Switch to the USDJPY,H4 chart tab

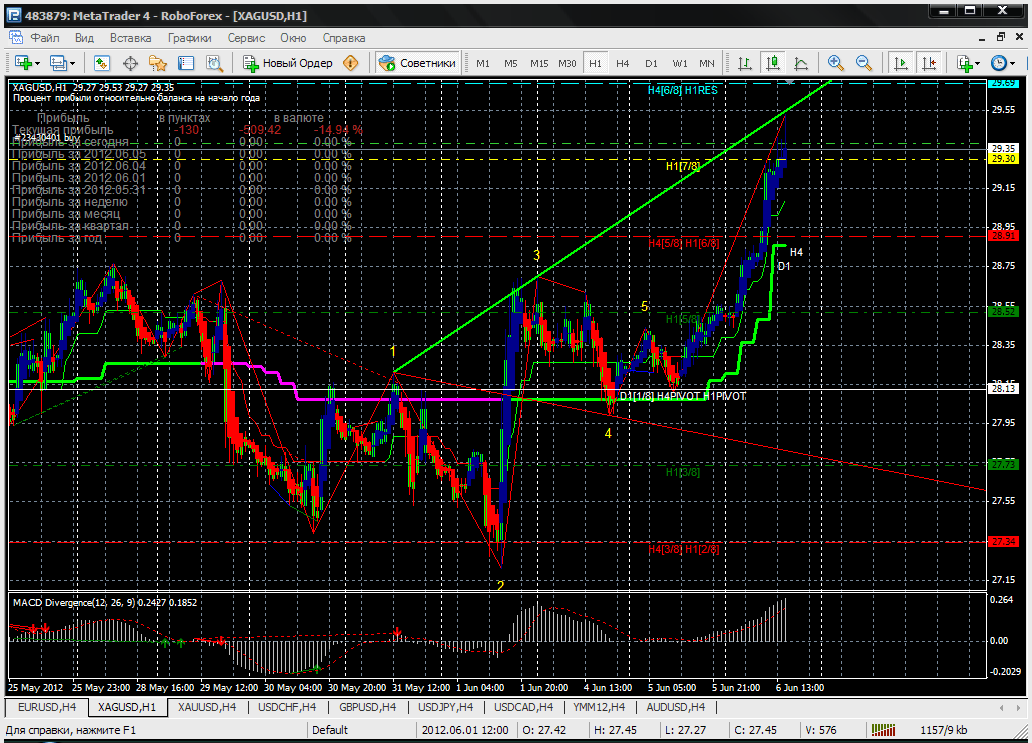pos(446,707)
